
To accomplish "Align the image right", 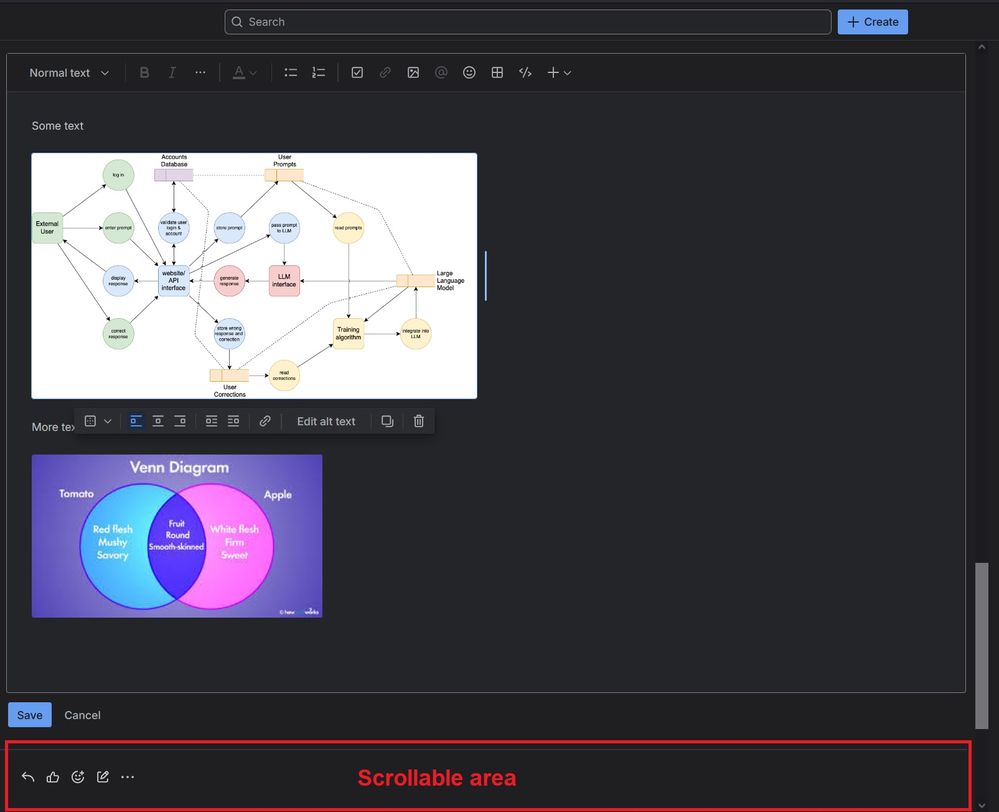I will click(180, 421).
